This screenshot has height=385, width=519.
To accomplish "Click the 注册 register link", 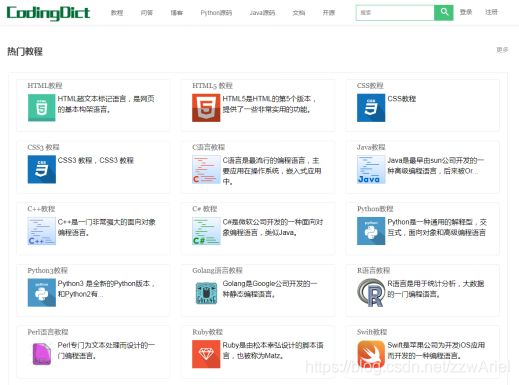I will click(x=491, y=12).
